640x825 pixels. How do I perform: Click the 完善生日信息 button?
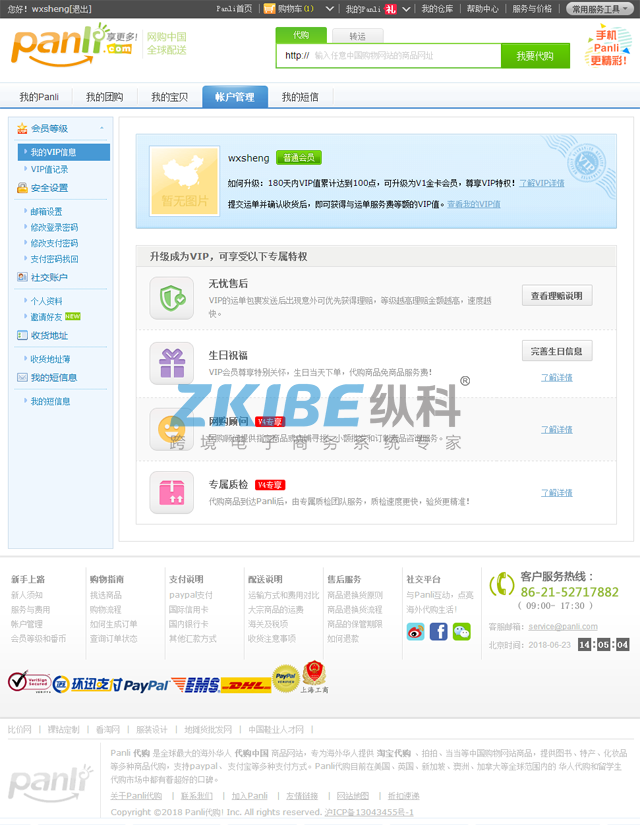point(557,351)
